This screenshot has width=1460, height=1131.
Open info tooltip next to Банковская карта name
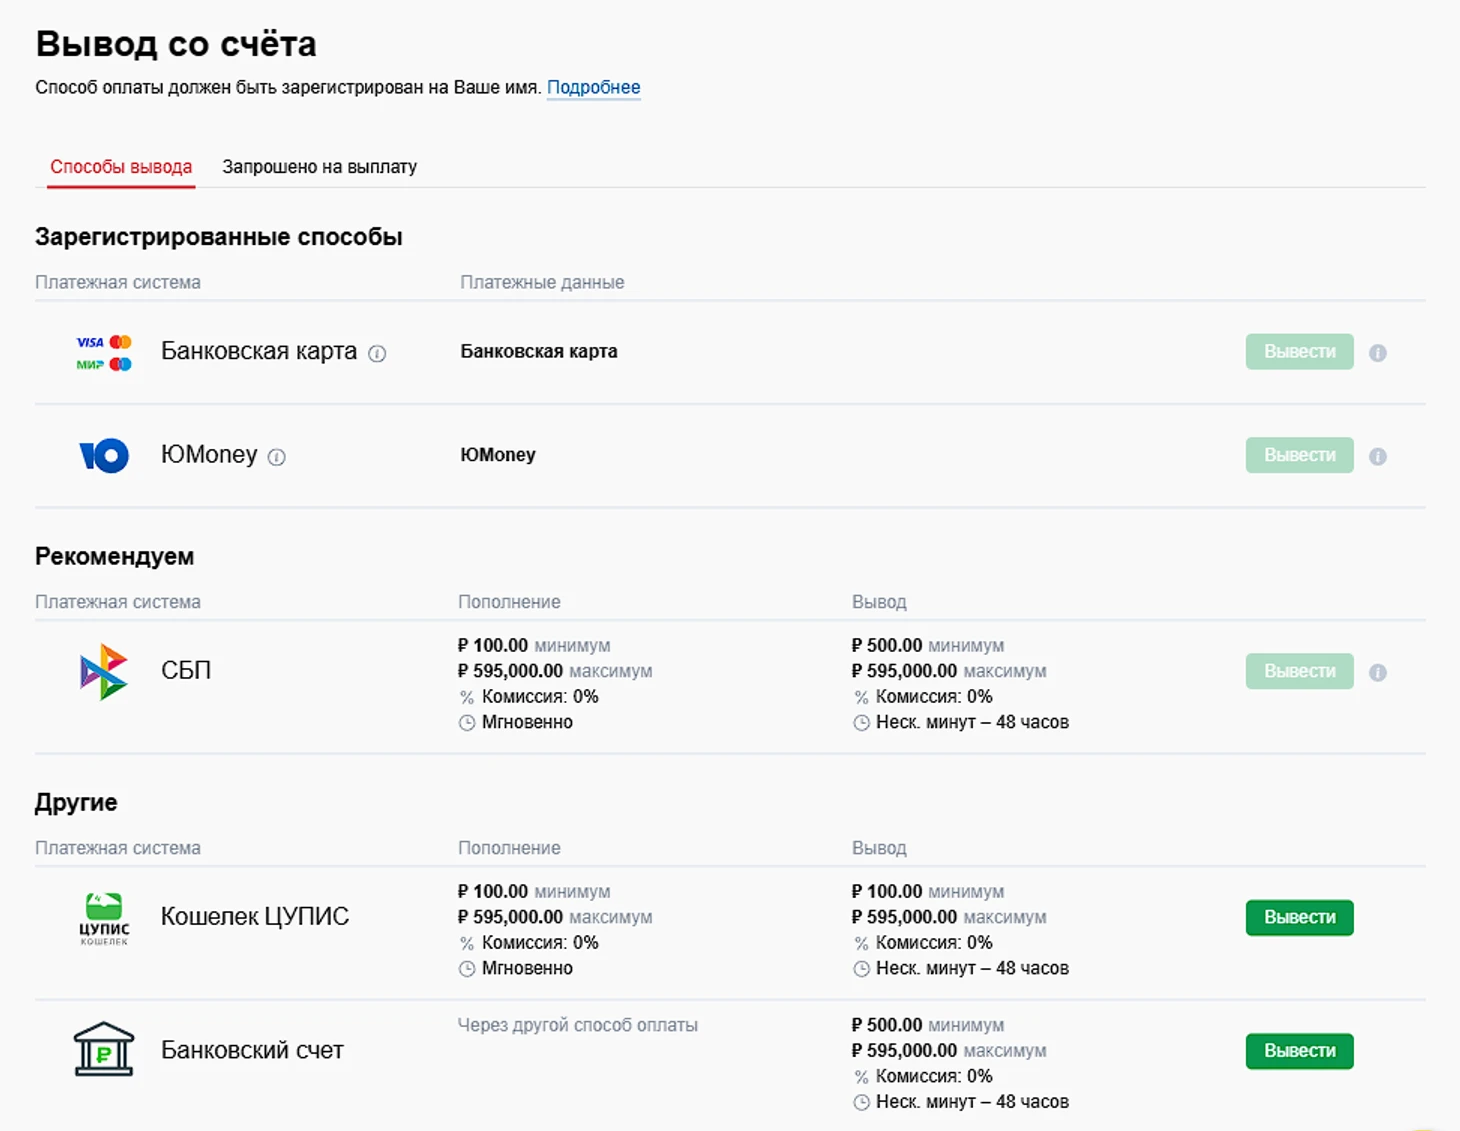click(x=377, y=353)
